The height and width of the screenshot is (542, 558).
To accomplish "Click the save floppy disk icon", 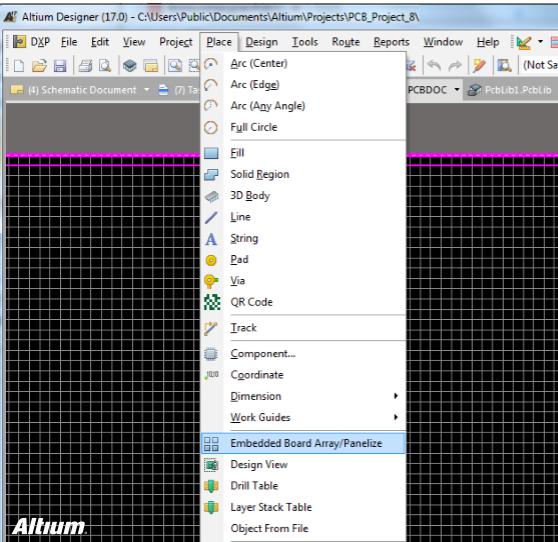I will [60, 66].
